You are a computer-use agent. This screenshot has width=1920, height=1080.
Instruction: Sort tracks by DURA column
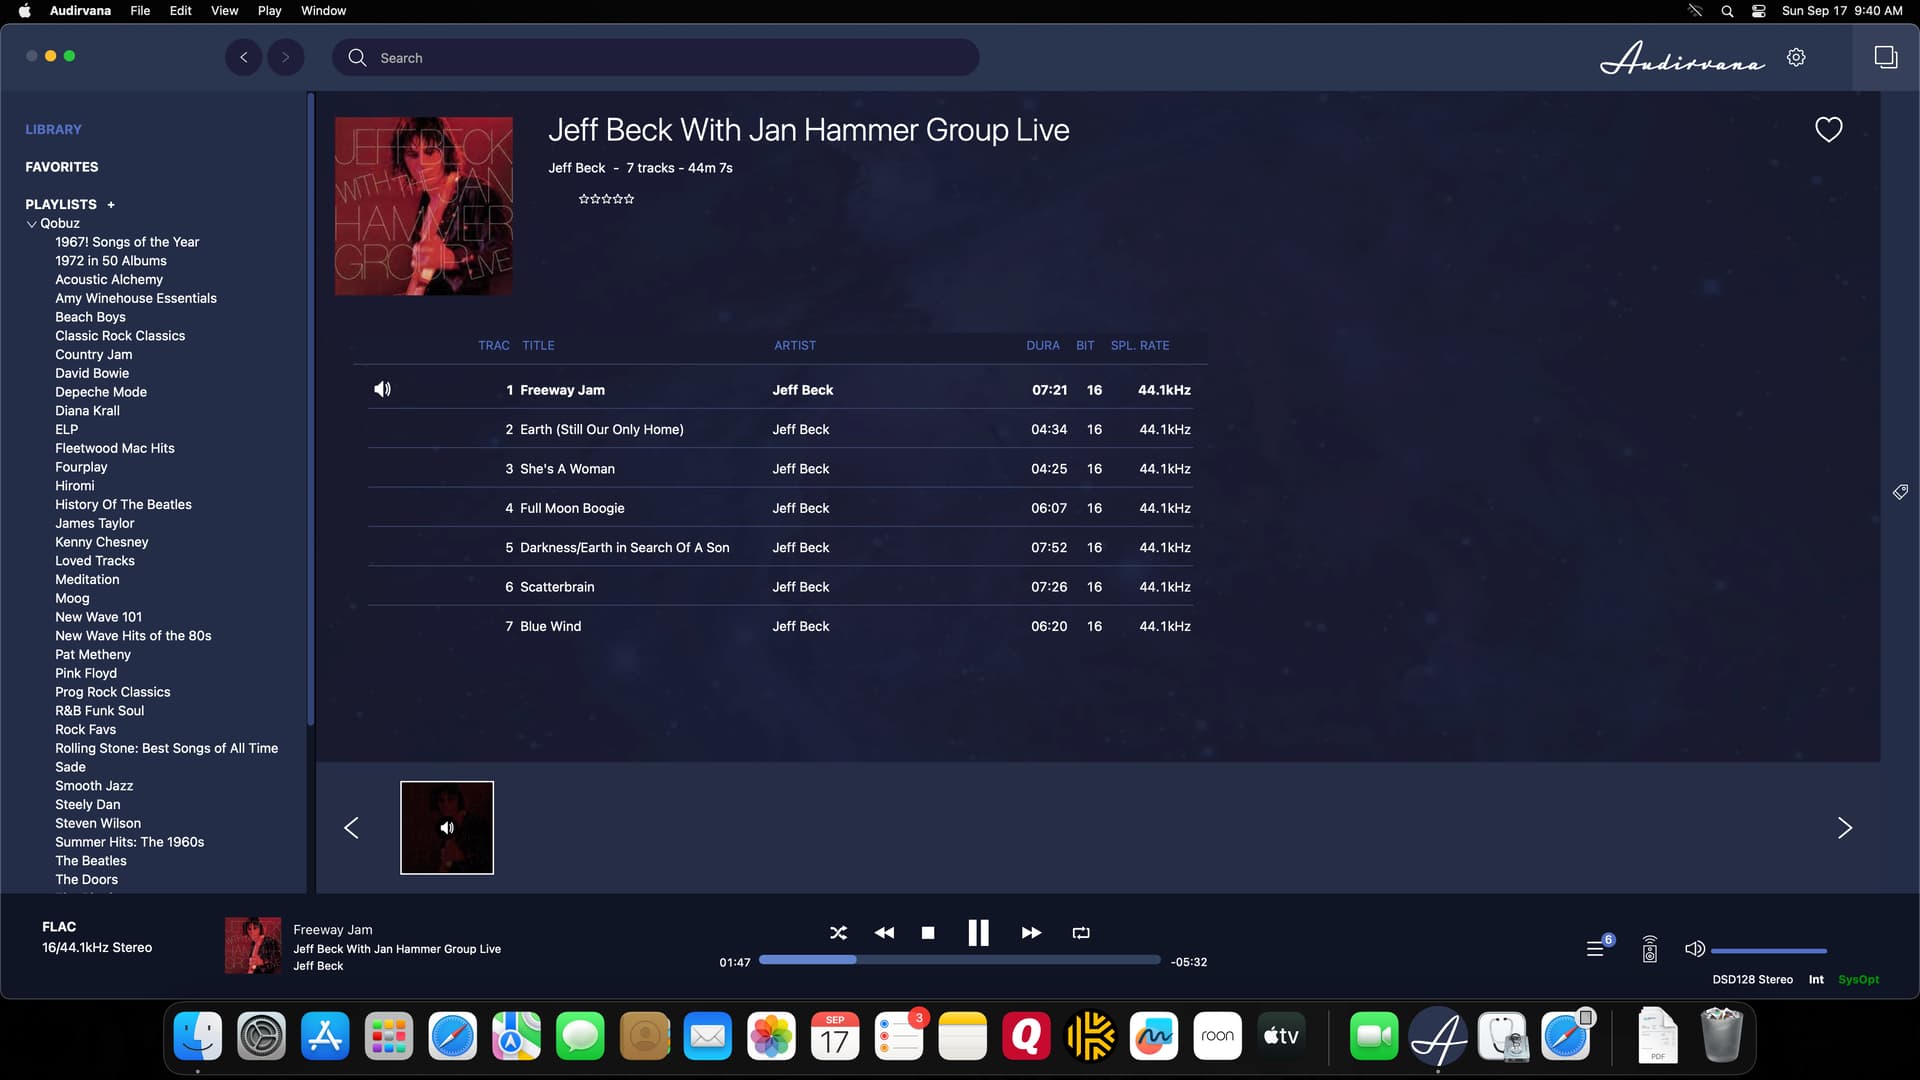tap(1043, 345)
